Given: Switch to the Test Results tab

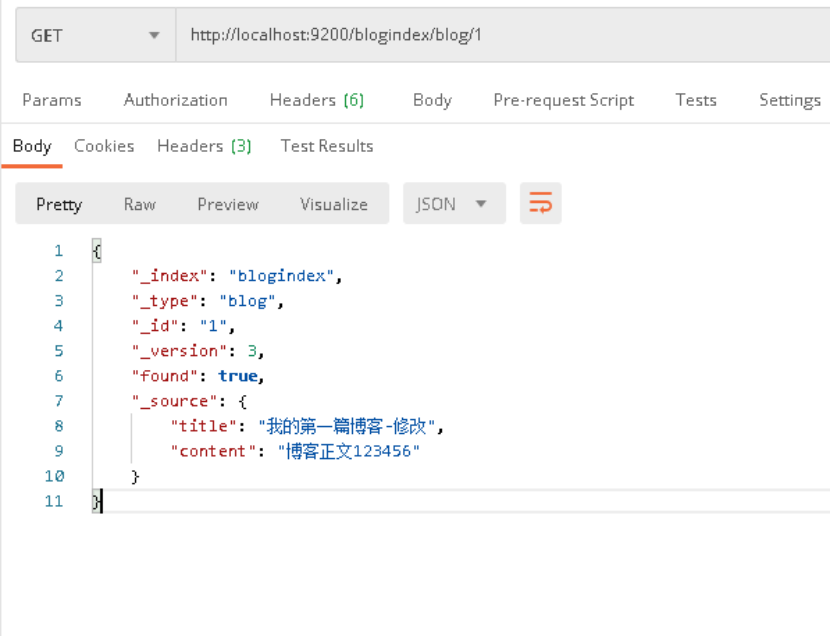Looking at the screenshot, I should pyautogui.click(x=326, y=145).
